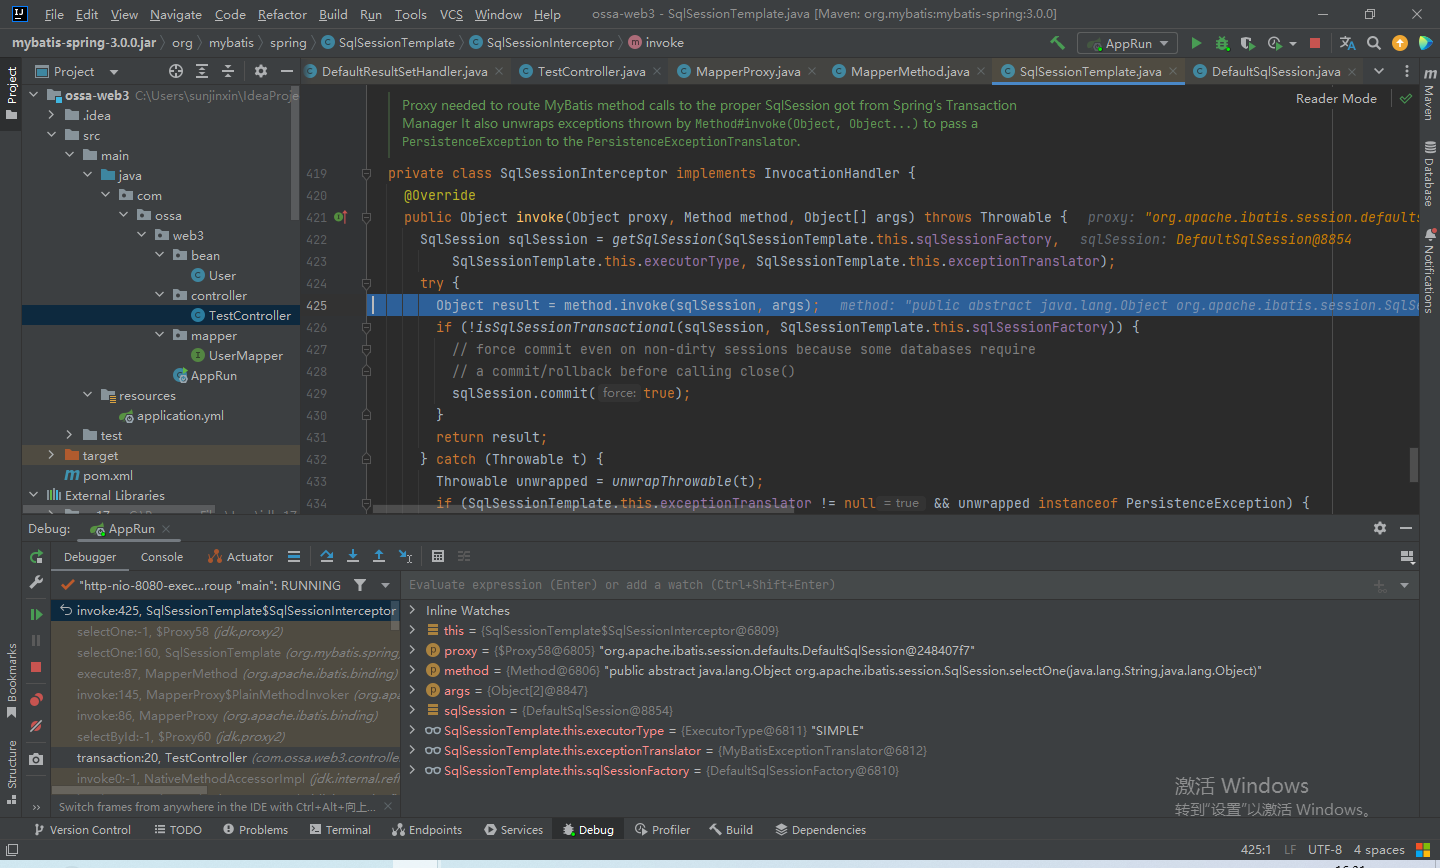Click the editor vertical scrollbar thumb
1440x868 pixels.
[x=1413, y=464]
